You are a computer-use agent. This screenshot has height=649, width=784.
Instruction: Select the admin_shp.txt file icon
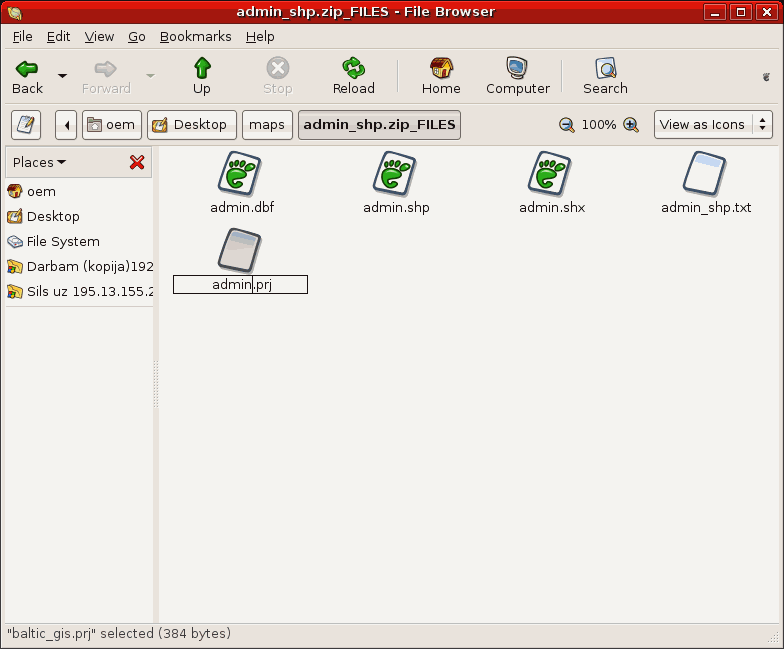pos(704,174)
